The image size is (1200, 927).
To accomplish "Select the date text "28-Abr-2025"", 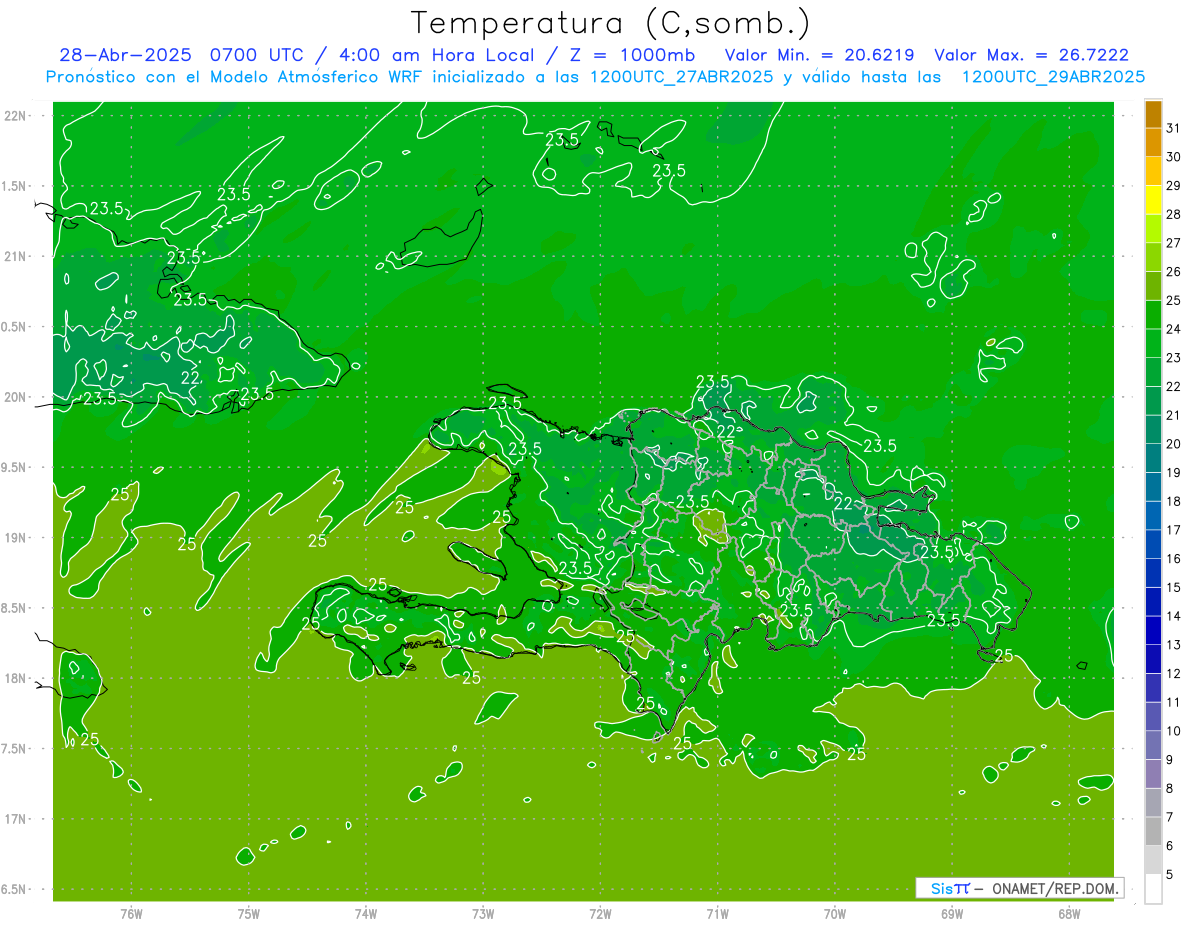I will pos(126,56).
